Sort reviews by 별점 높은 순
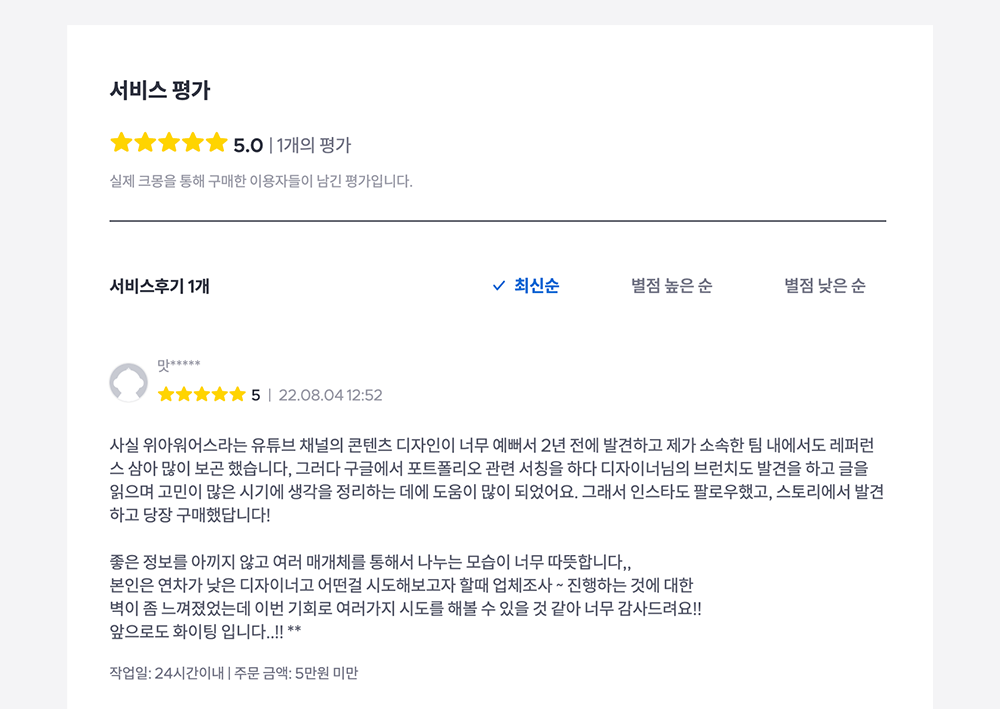This screenshot has height=709, width=1000. [671, 286]
